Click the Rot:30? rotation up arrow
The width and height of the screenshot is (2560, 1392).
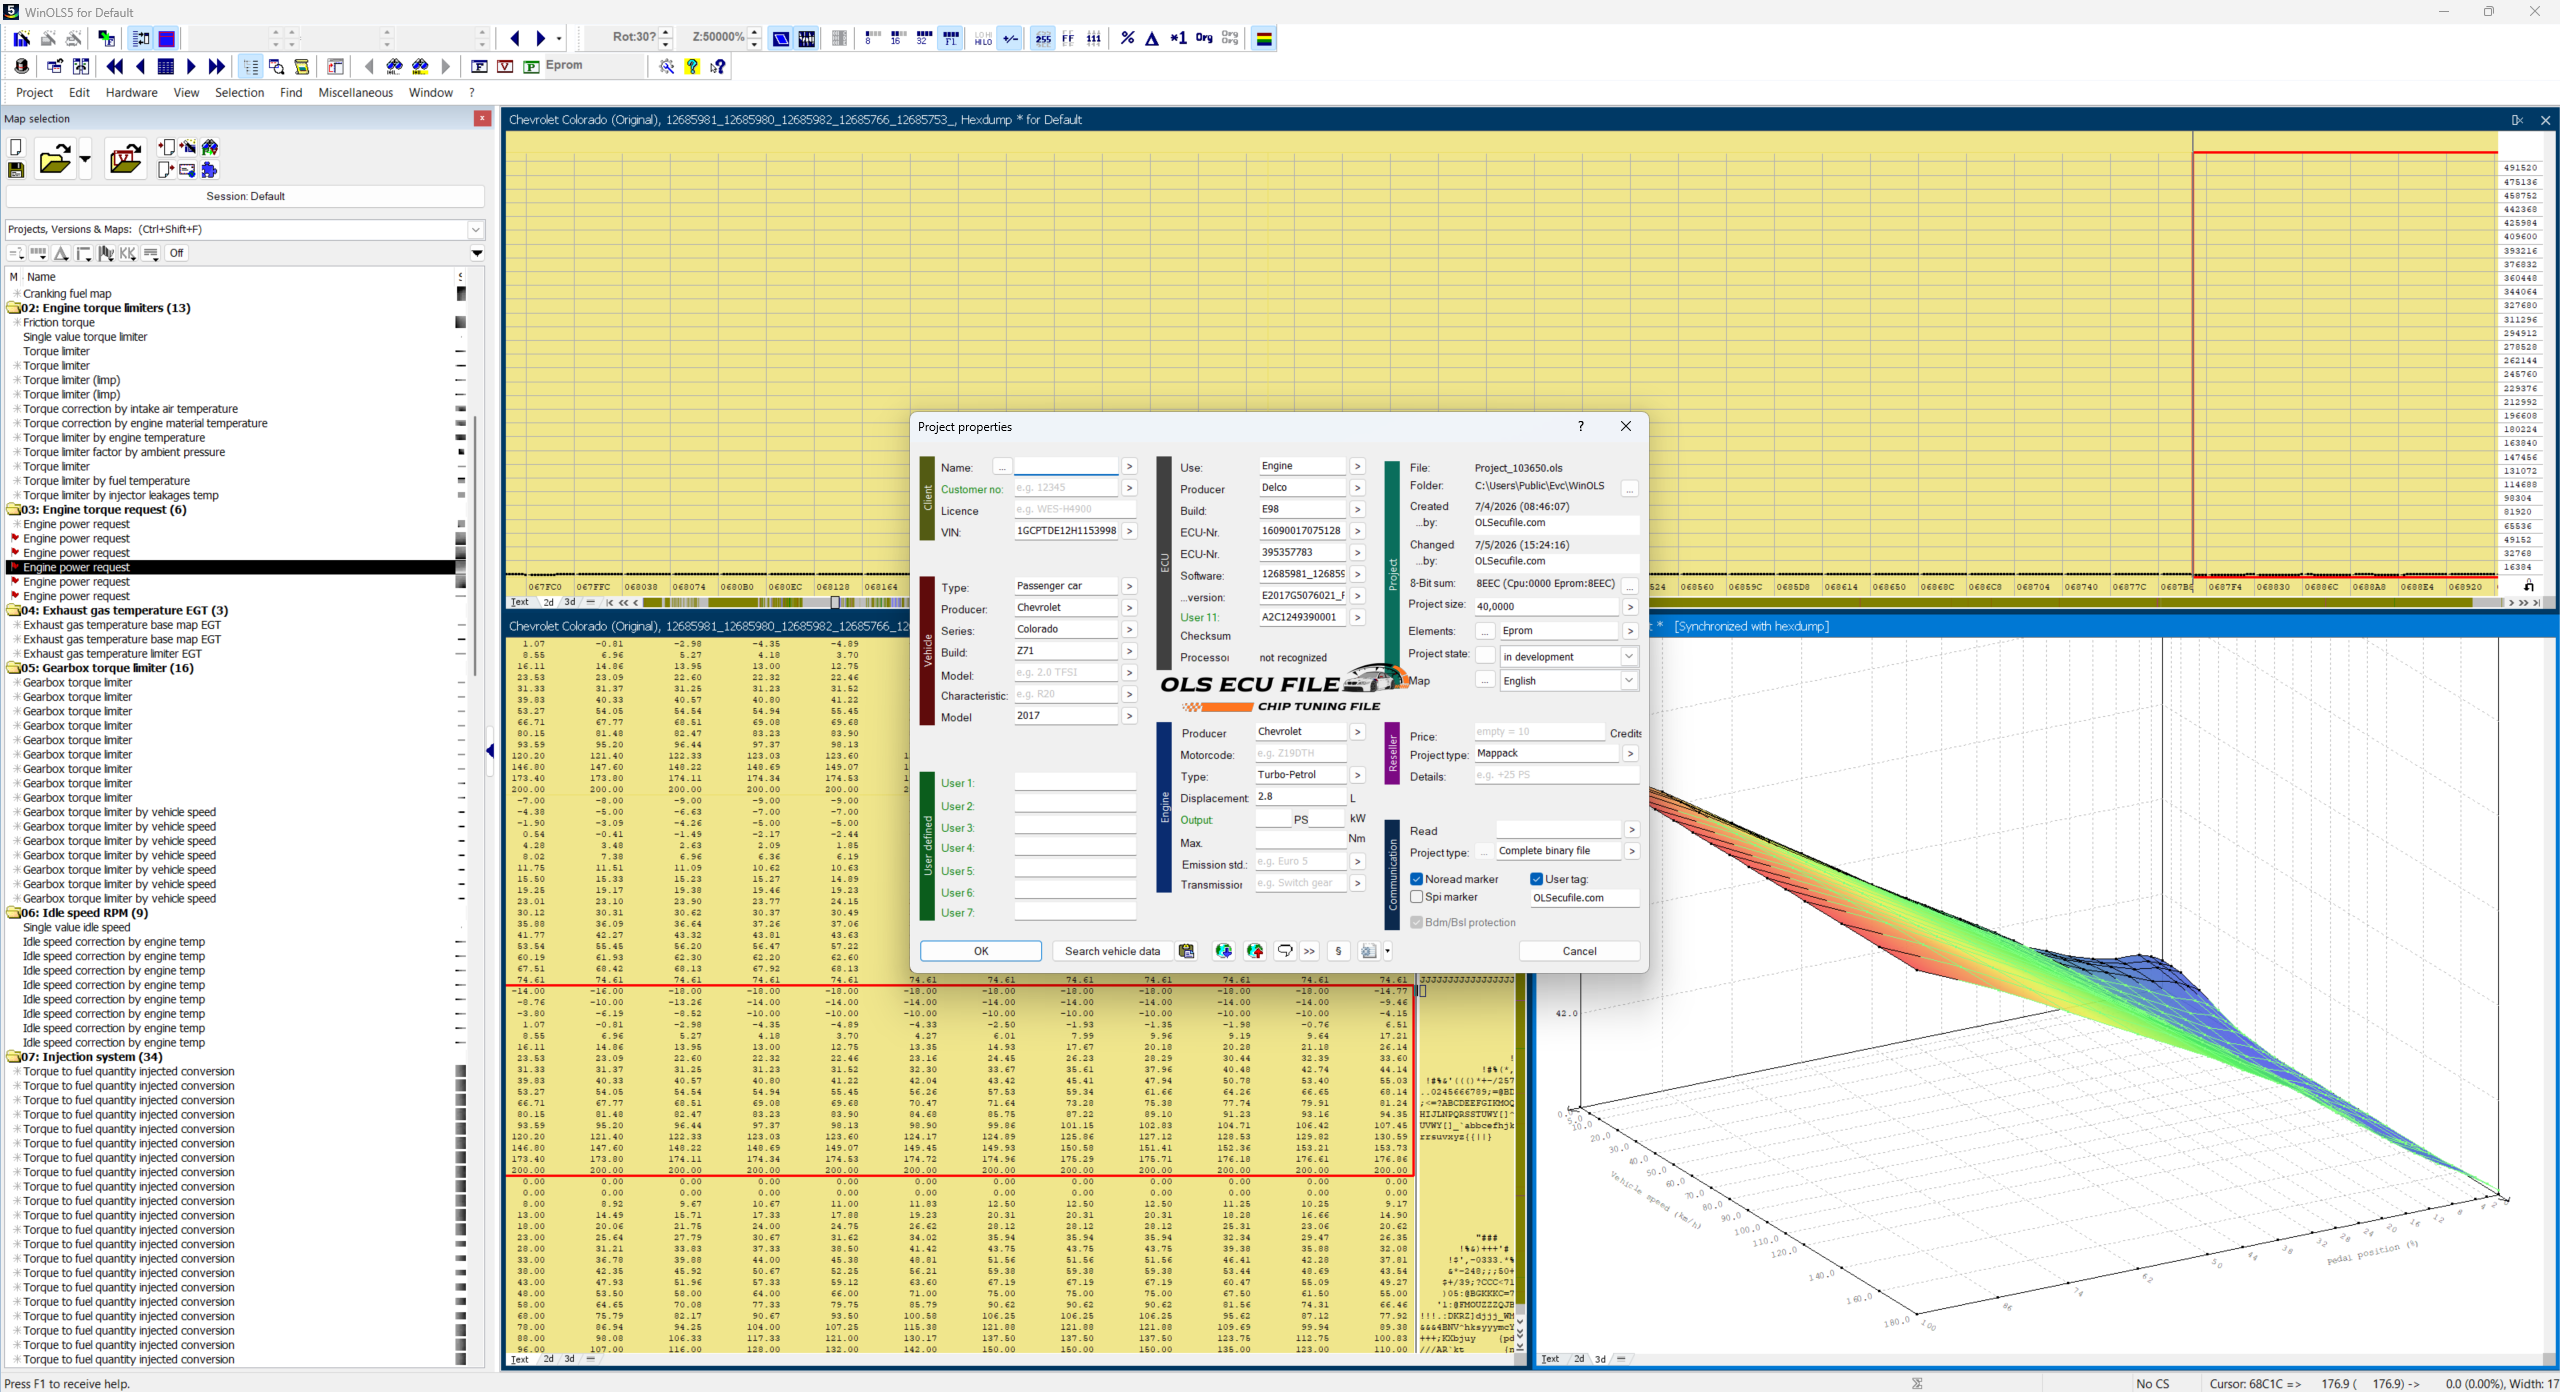click(666, 32)
